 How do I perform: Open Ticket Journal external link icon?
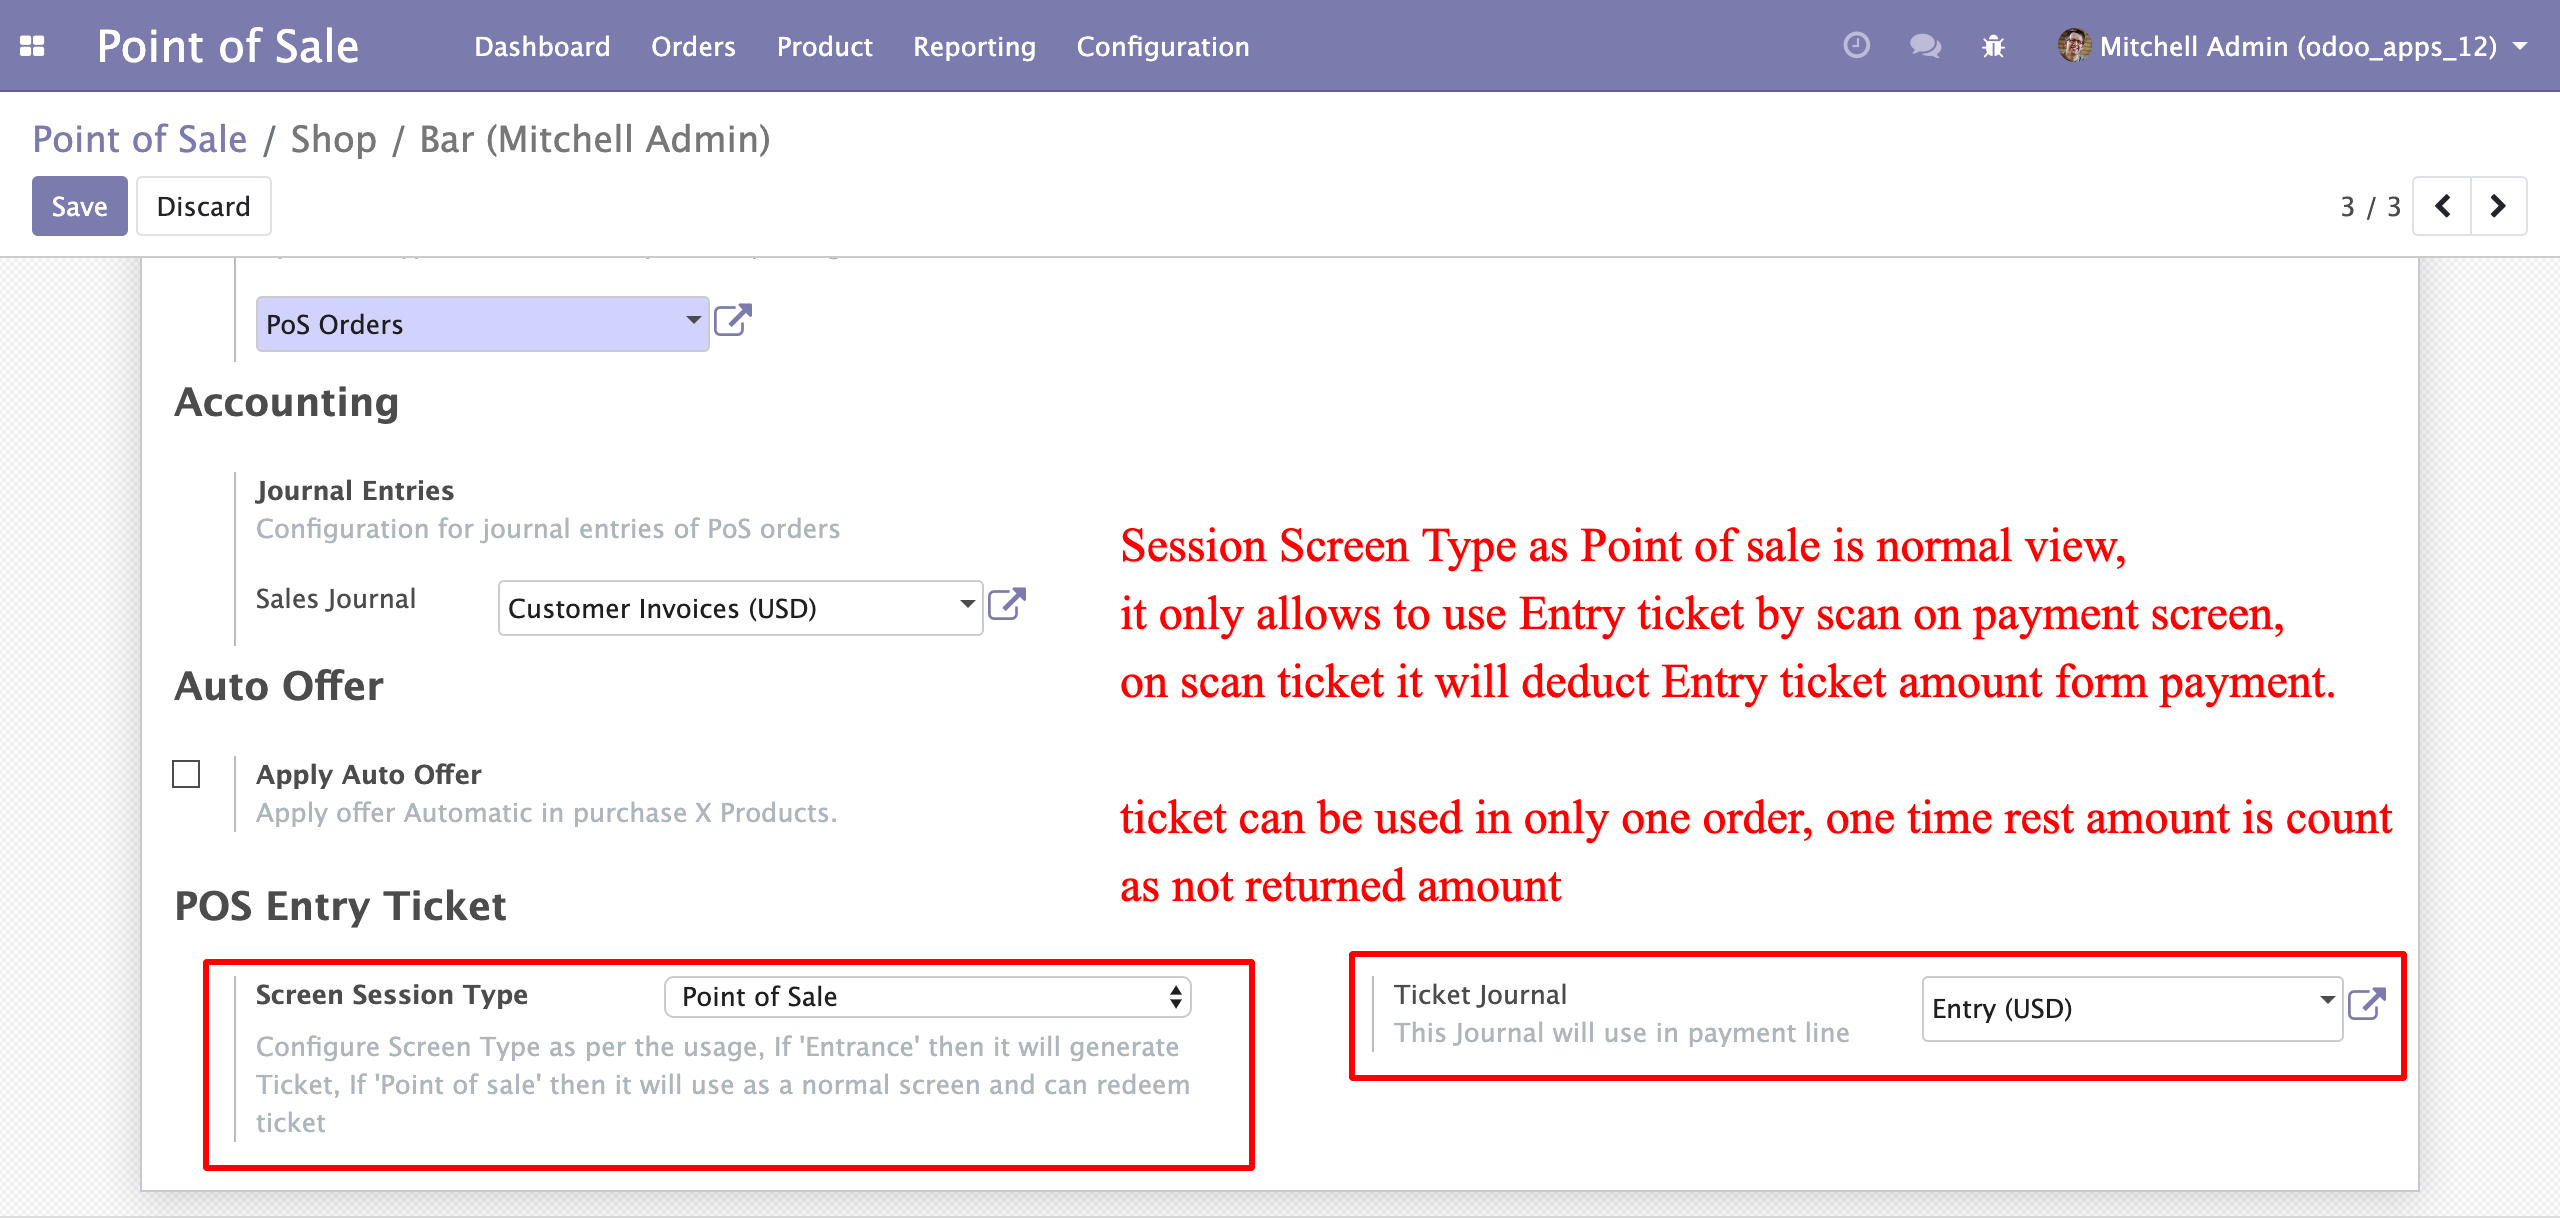pos(2367,1005)
